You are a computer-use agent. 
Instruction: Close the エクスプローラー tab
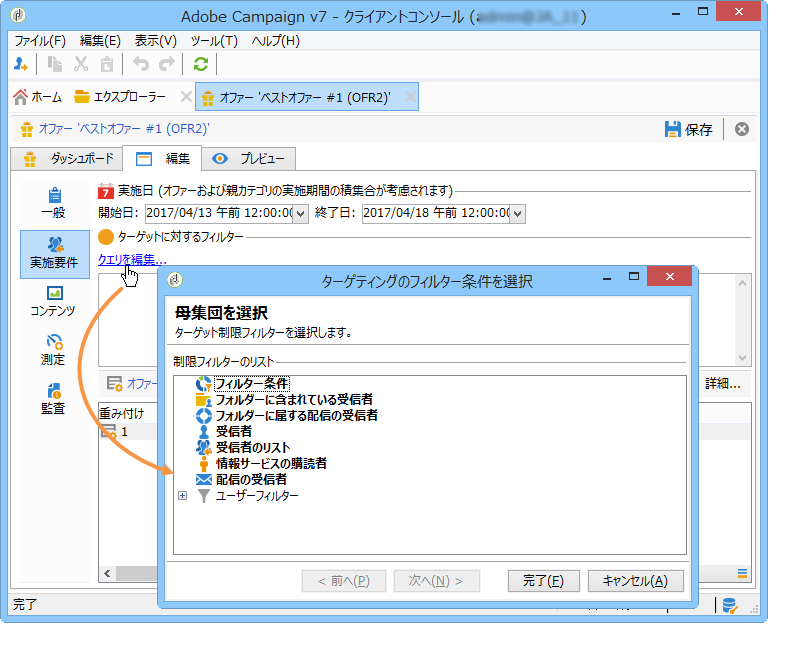[x=186, y=96]
